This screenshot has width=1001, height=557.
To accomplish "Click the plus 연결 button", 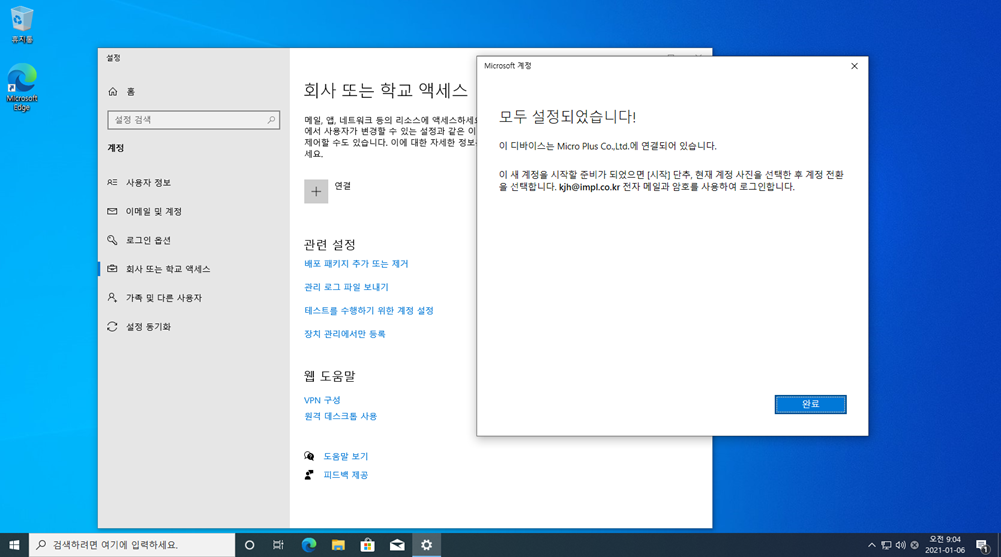I will pos(316,191).
